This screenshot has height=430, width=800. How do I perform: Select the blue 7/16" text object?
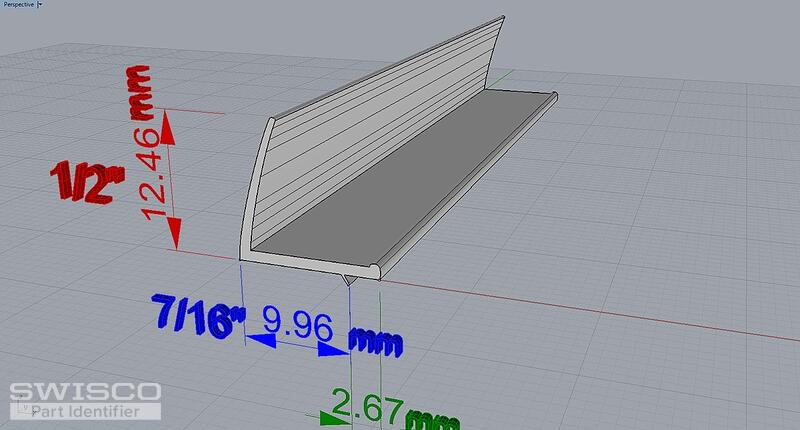tap(198, 316)
